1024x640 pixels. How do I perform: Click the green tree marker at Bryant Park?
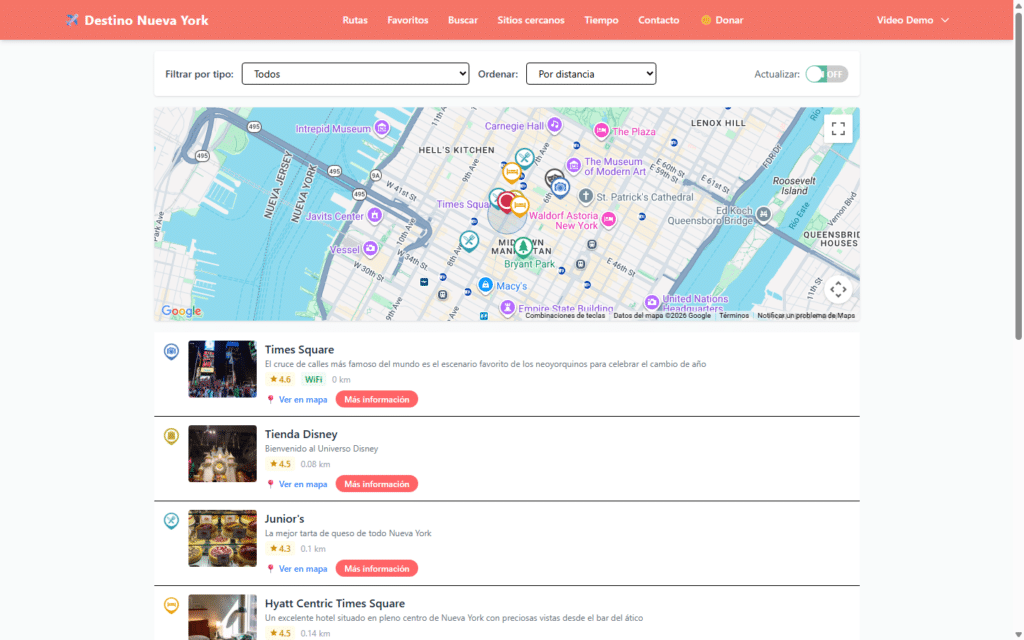522,246
